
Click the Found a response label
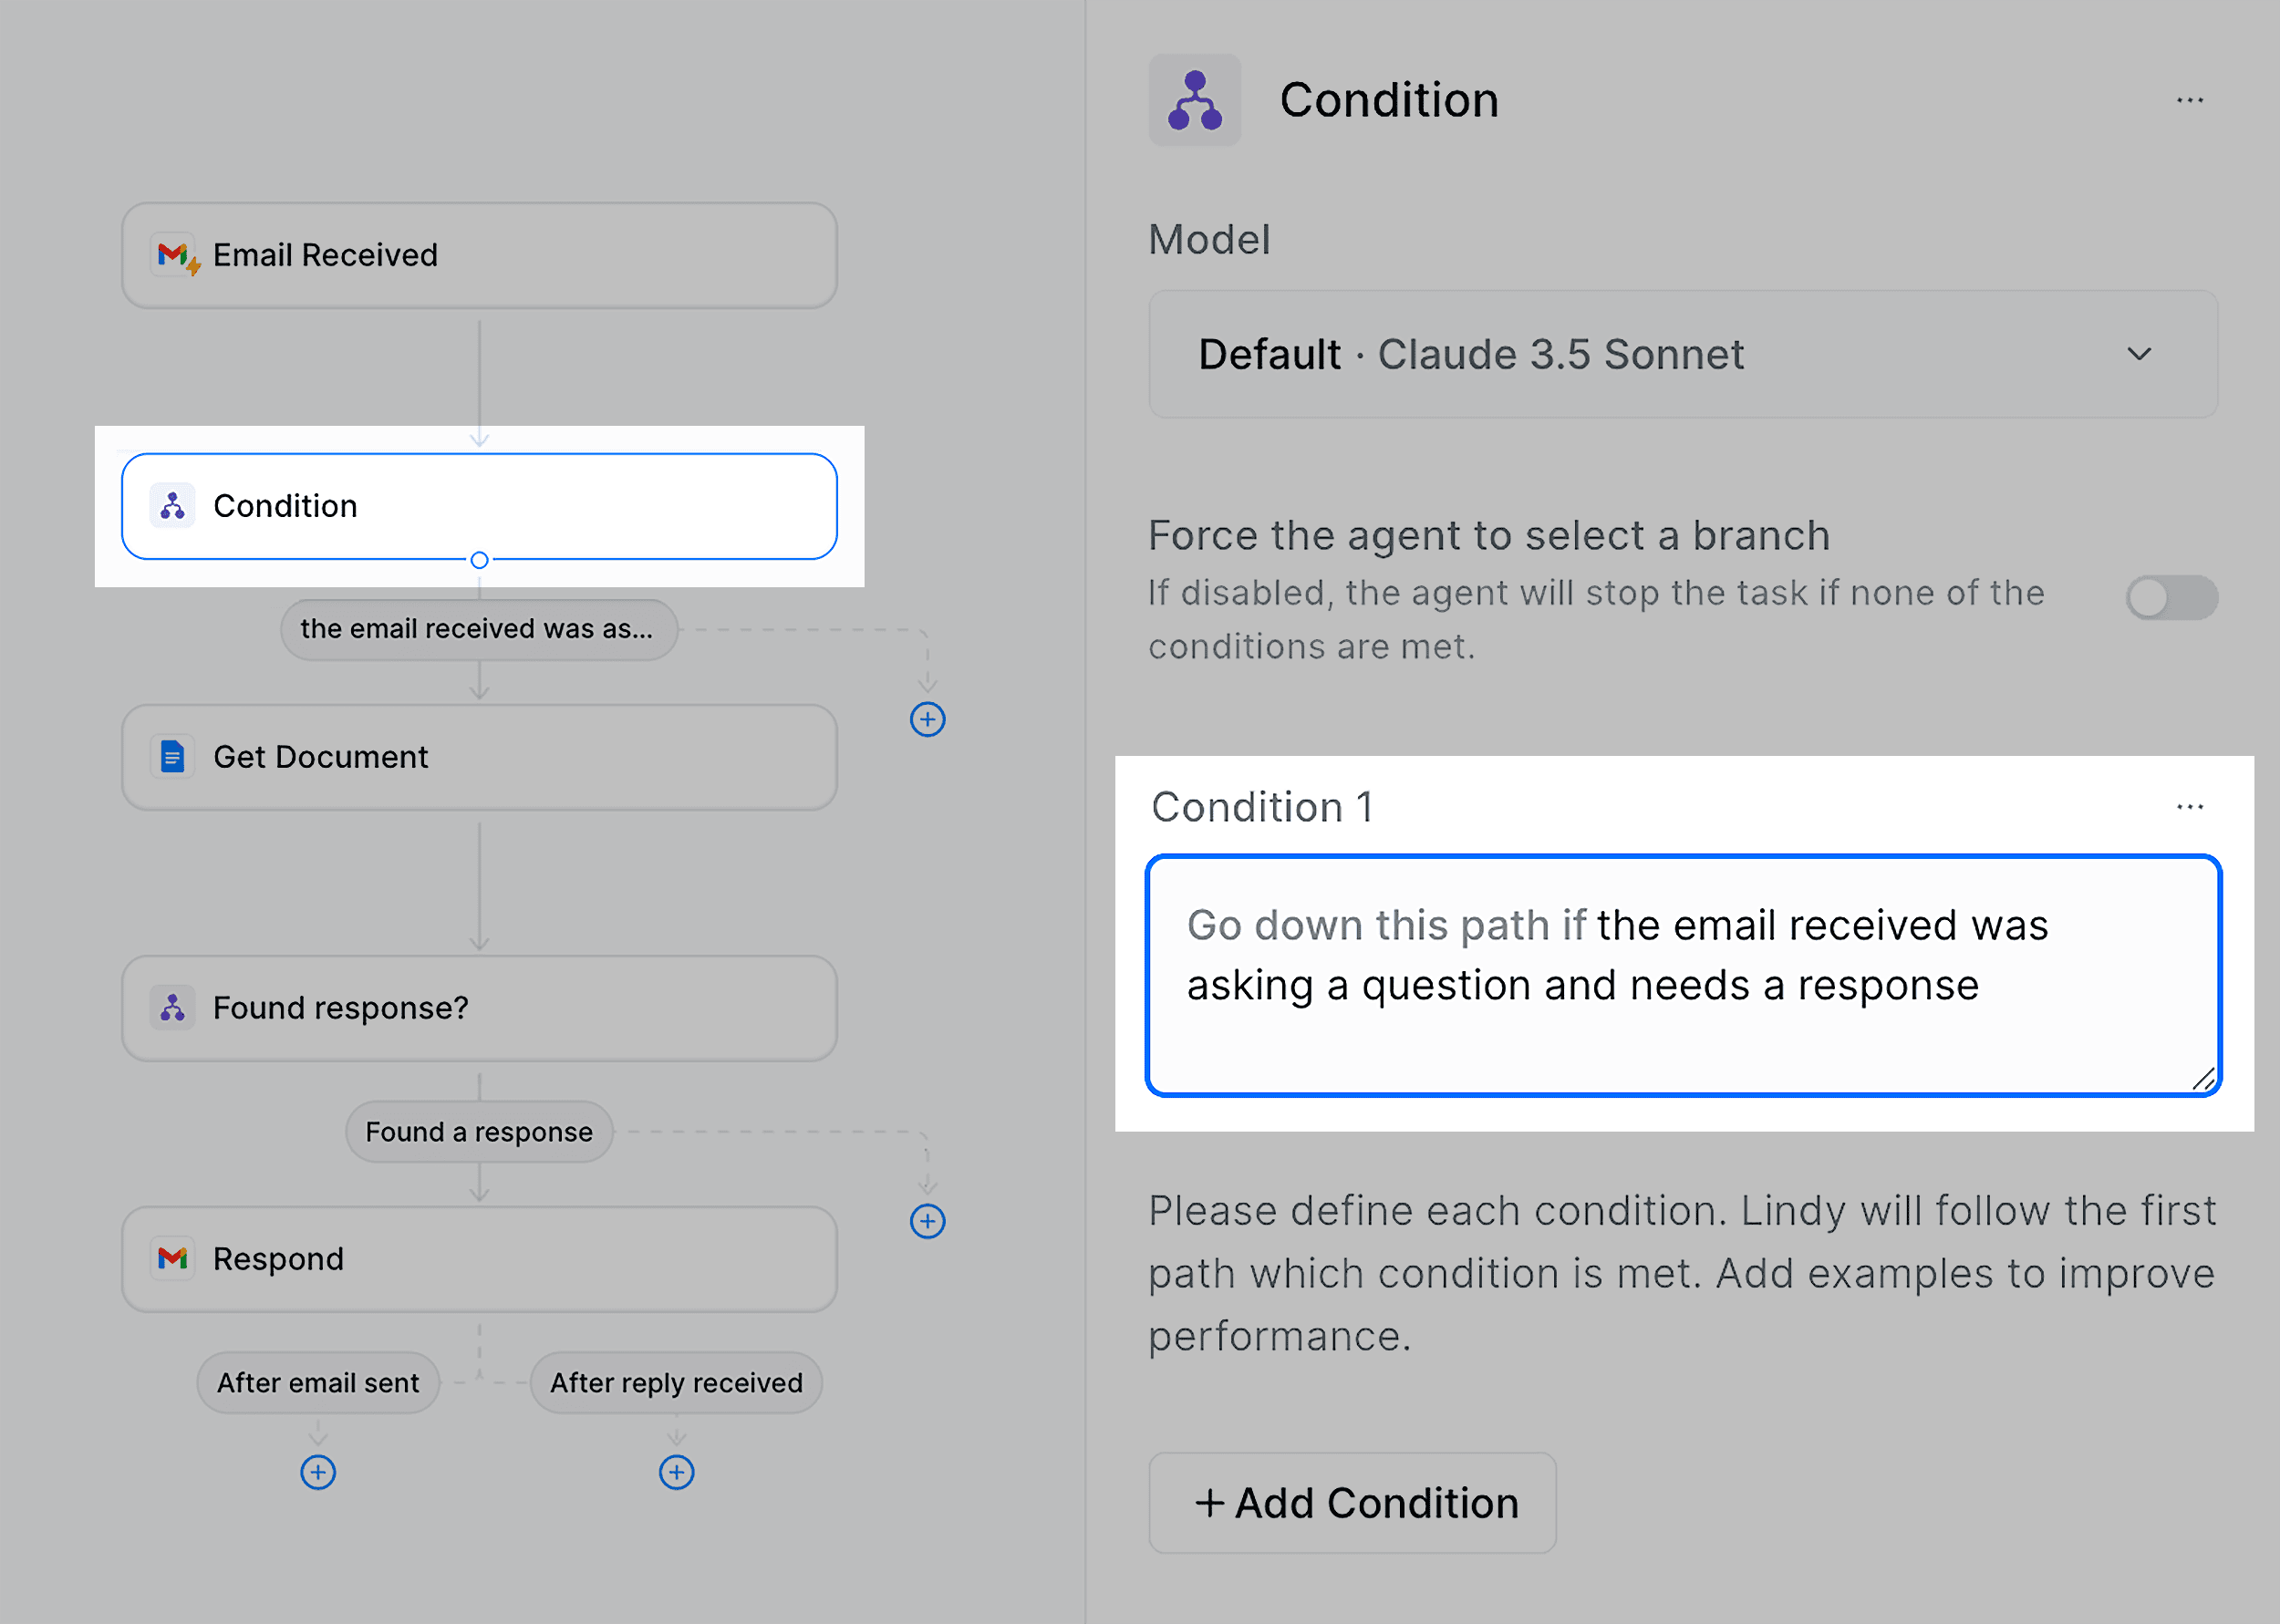[x=478, y=1131]
